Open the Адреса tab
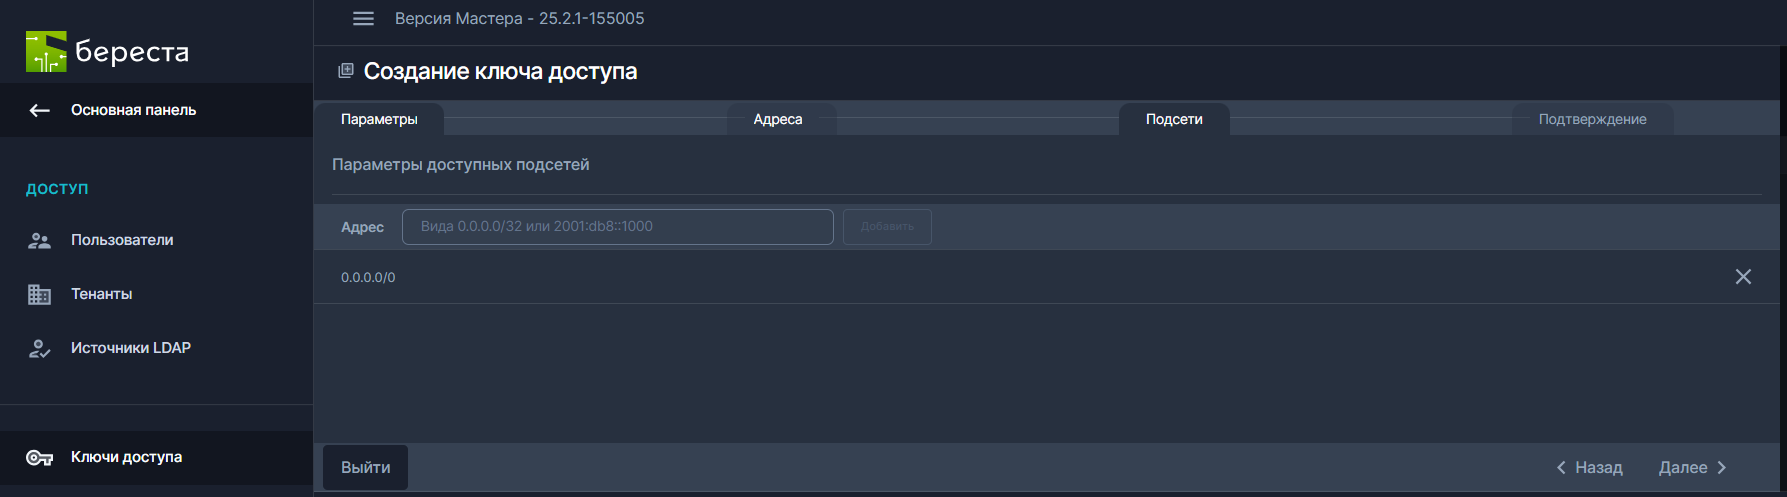The width and height of the screenshot is (1787, 497). point(778,119)
